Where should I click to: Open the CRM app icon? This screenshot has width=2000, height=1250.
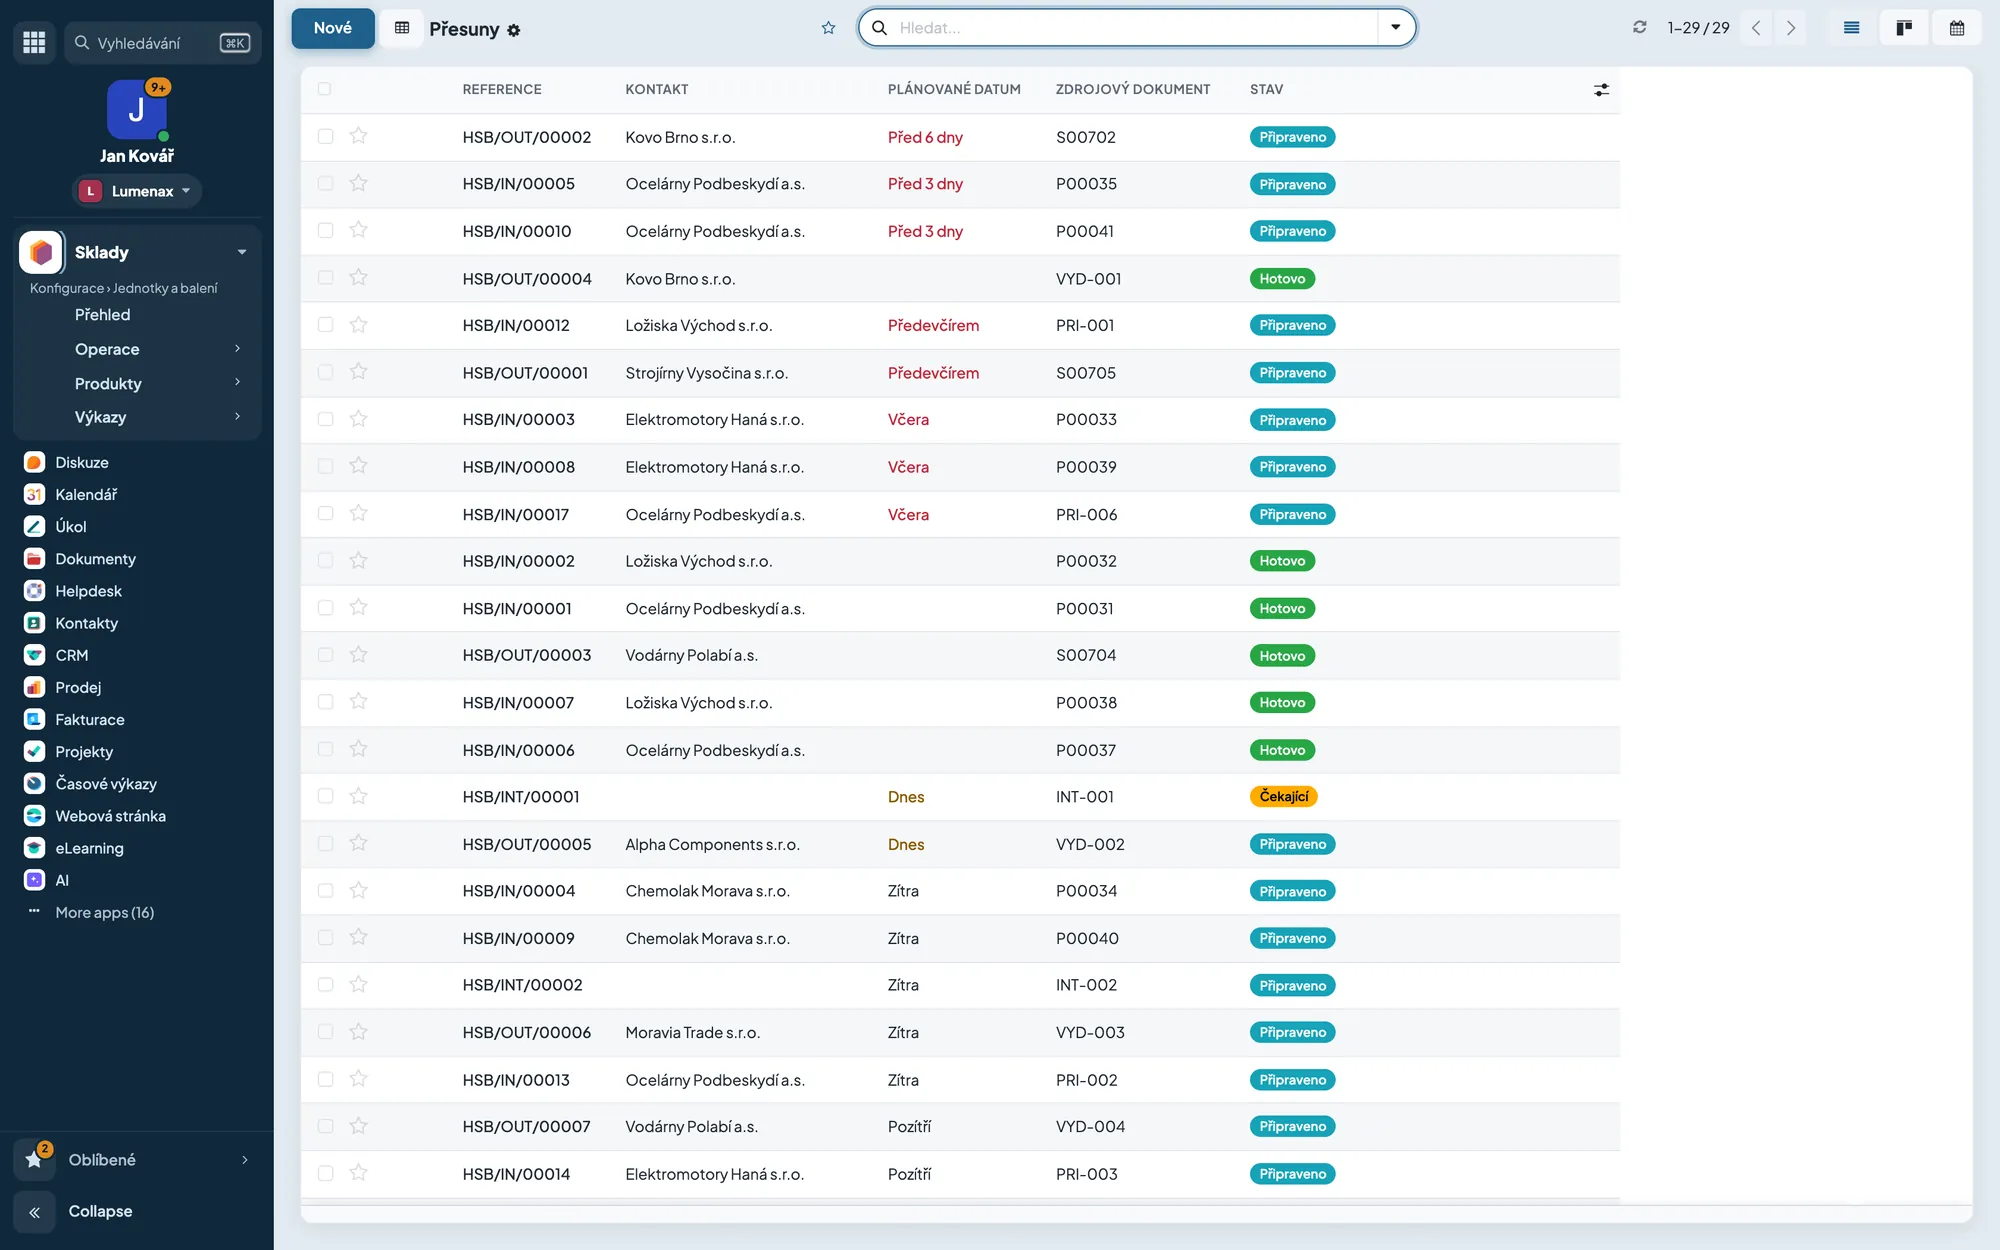coord(34,655)
